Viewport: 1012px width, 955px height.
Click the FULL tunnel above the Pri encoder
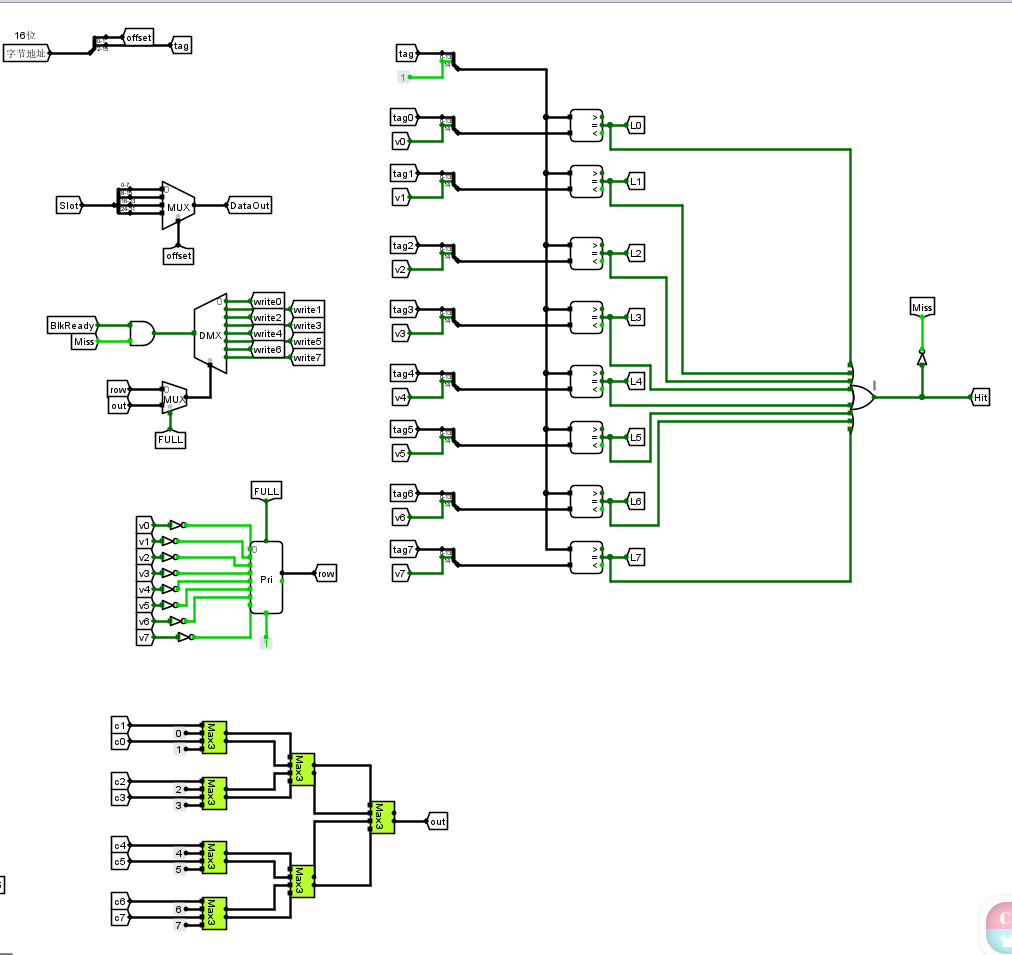coord(265,489)
